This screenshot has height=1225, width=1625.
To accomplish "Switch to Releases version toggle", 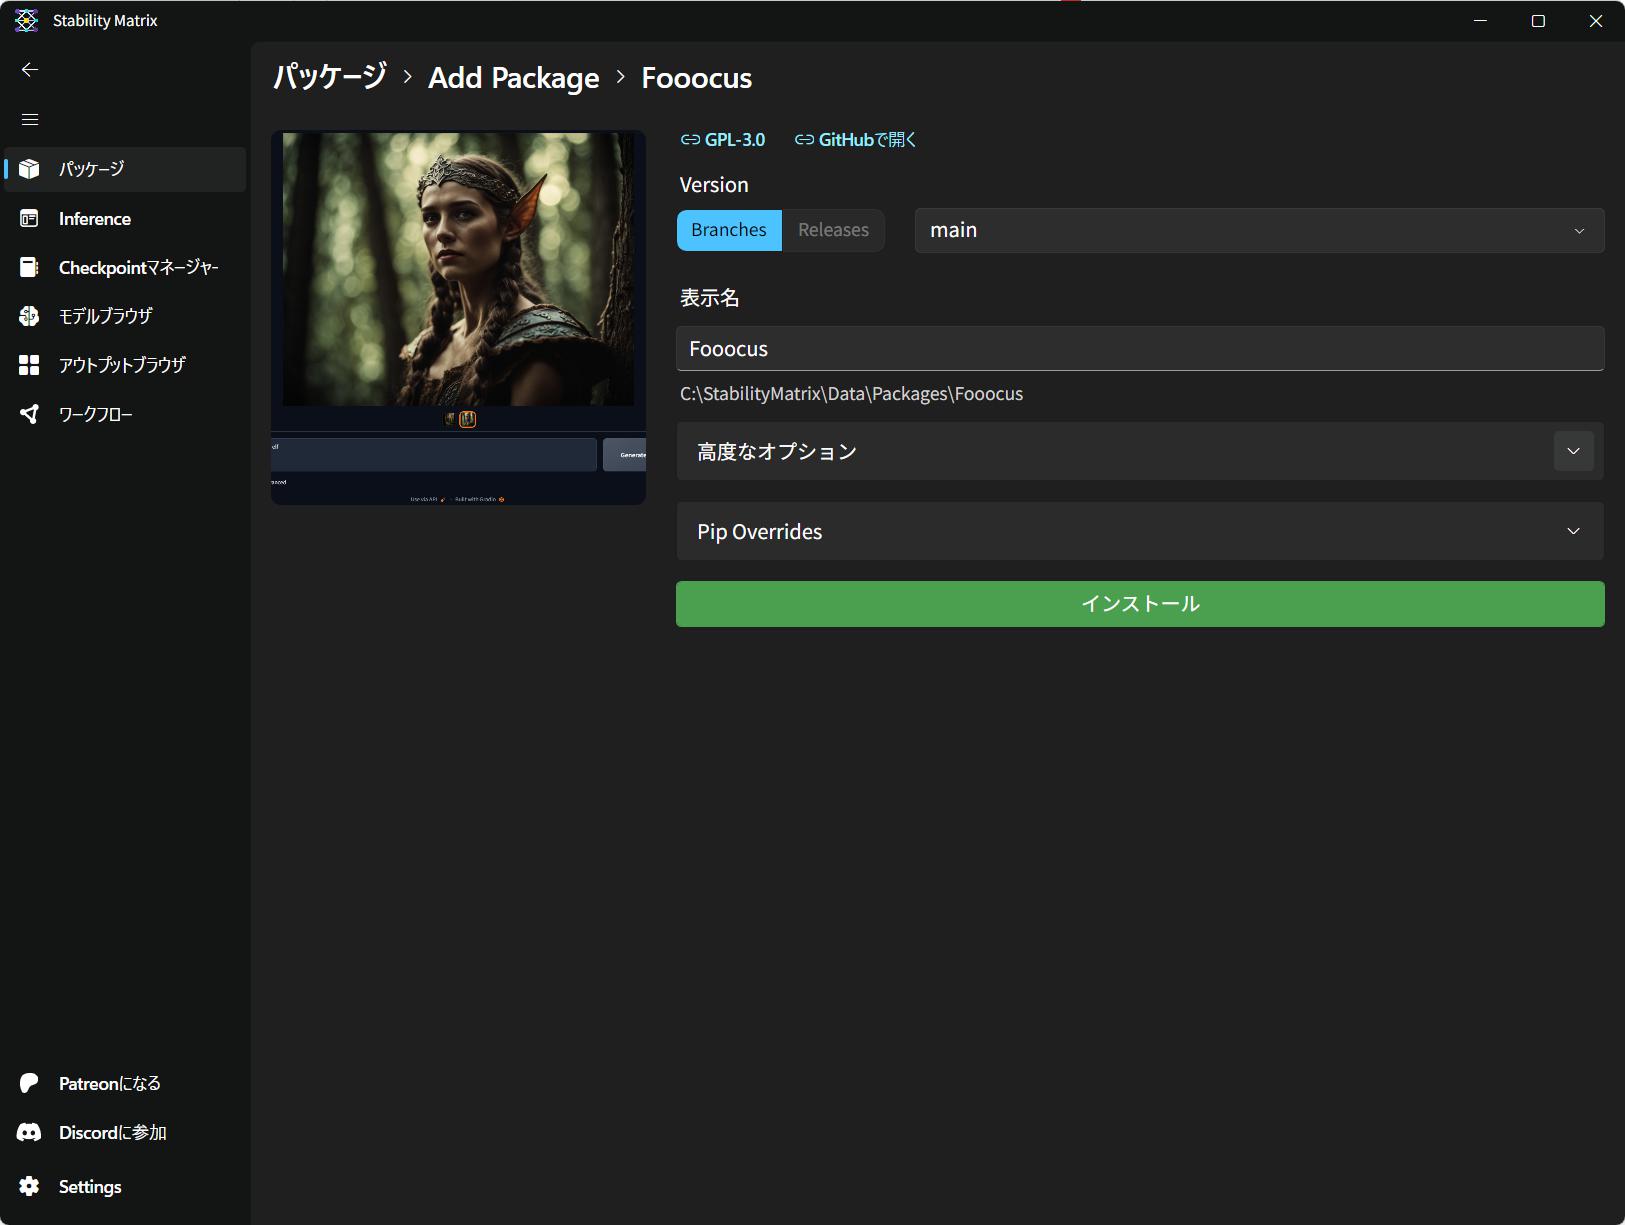I will click(833, 230).
